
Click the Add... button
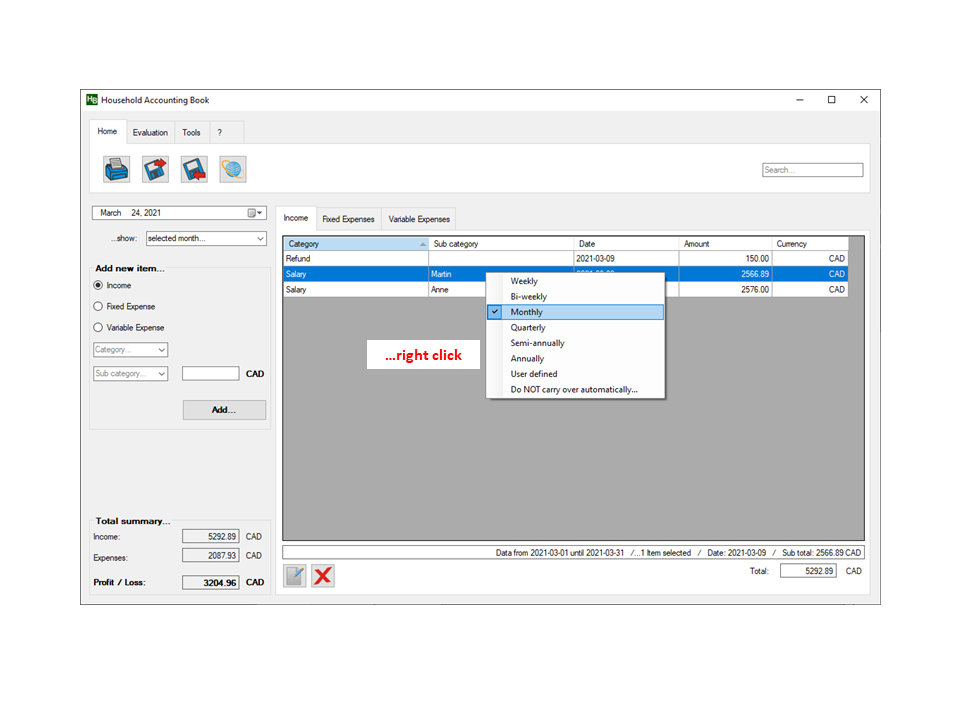click(x=224, y=410)
